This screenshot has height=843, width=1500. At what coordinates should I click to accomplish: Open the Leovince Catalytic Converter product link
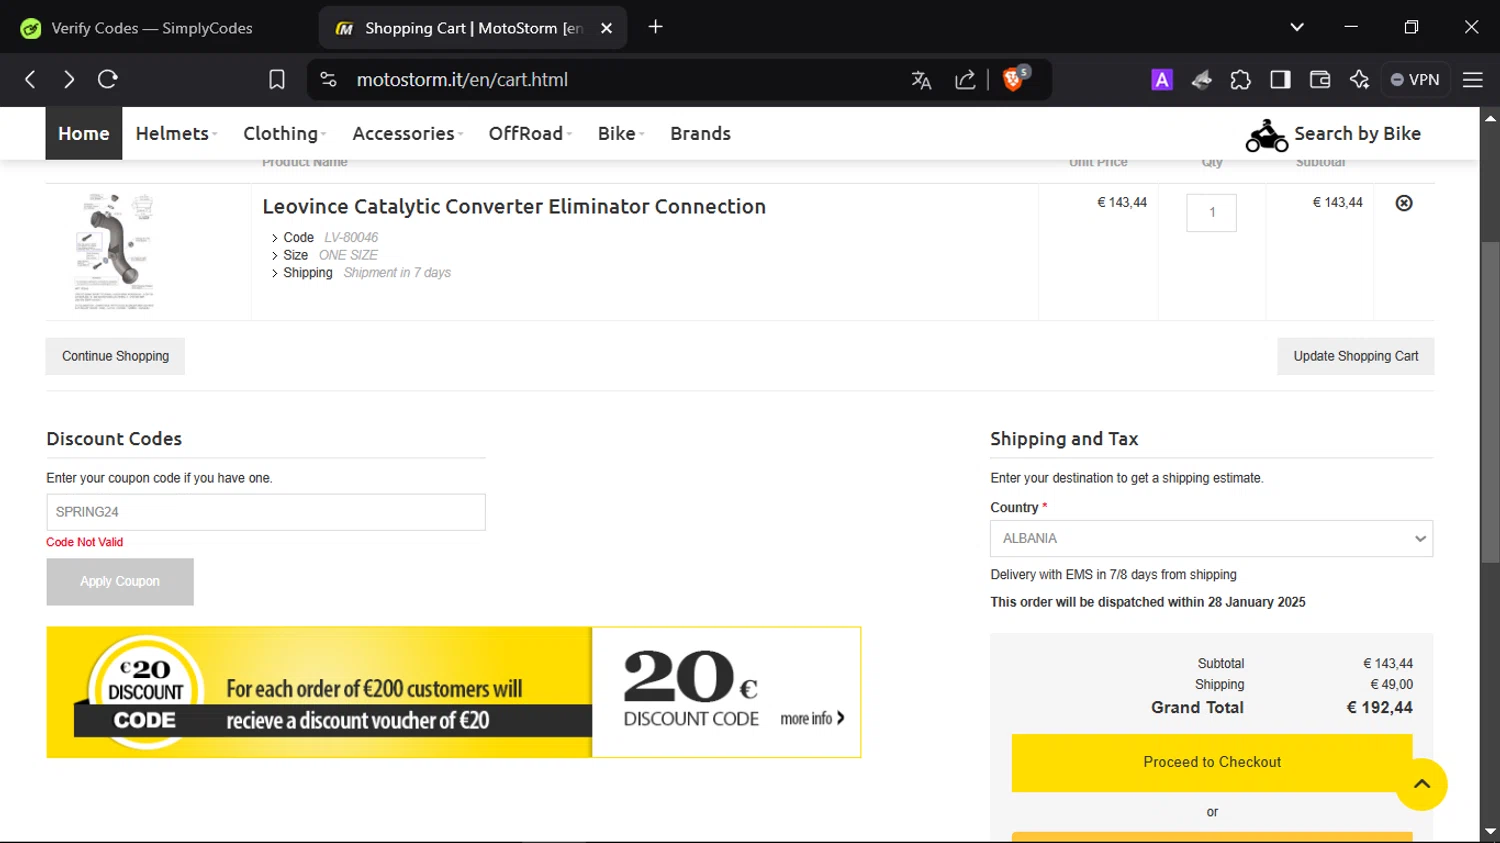coord(514,206)
